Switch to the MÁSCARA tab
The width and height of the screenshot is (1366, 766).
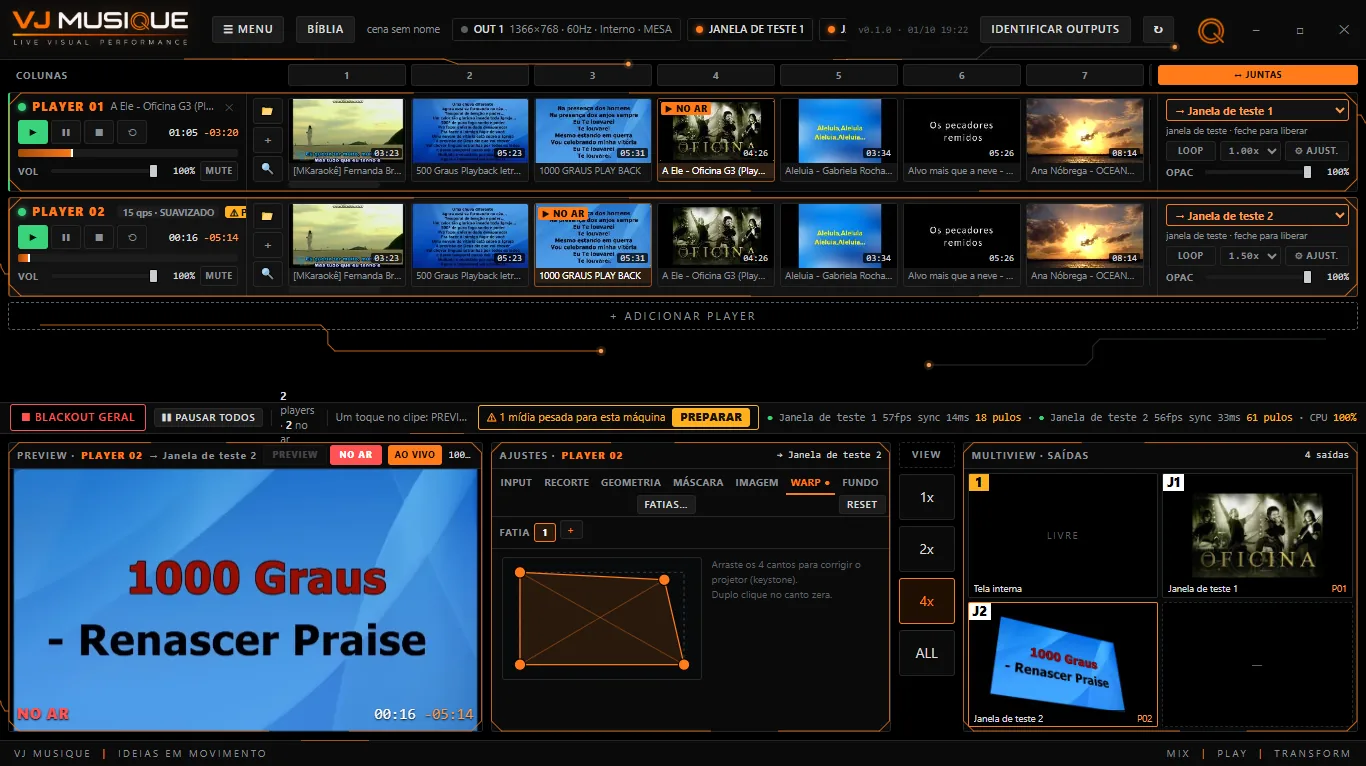coord(698,483)
